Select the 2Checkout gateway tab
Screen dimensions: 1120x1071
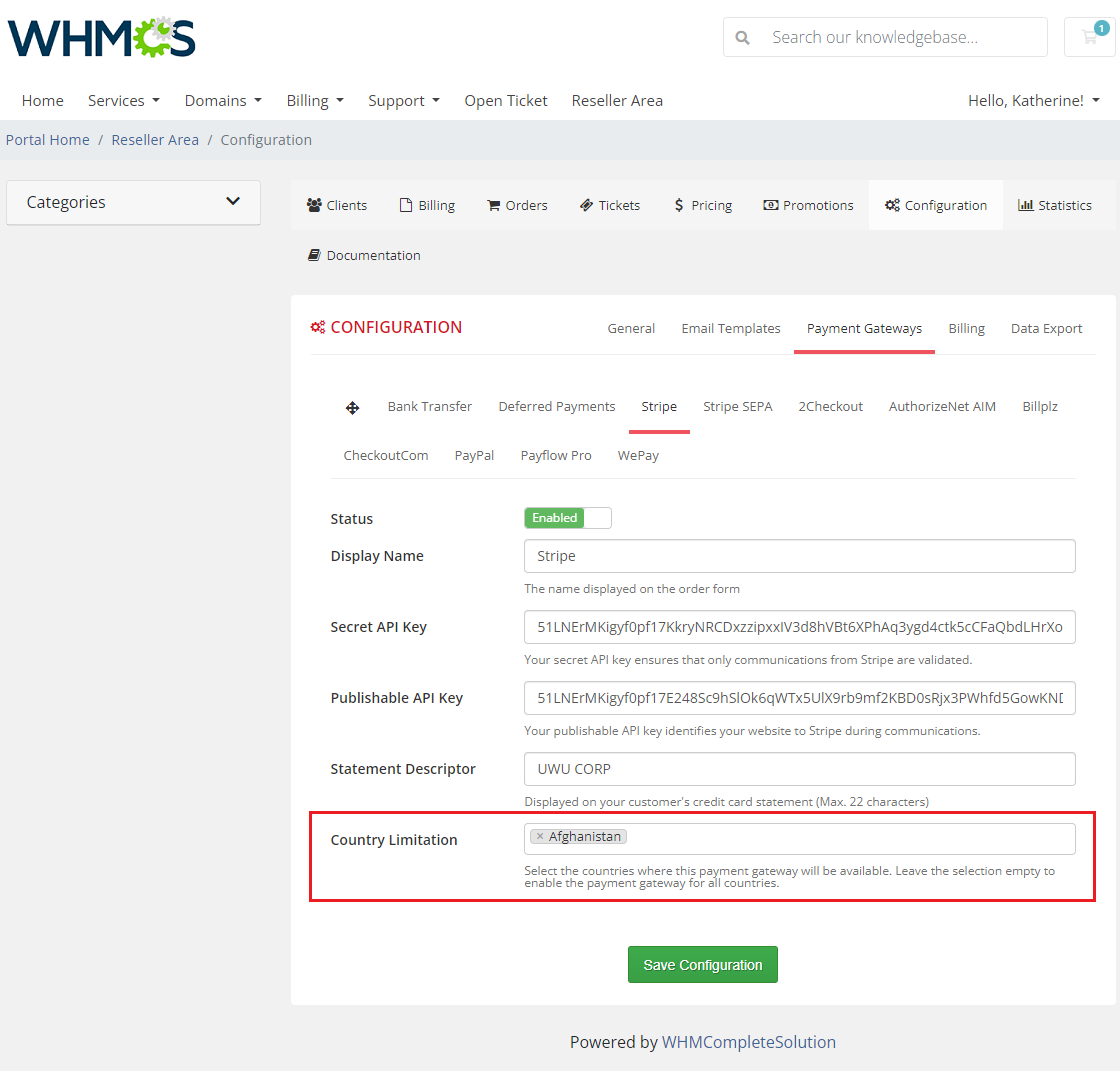click(x=831, y=406)
